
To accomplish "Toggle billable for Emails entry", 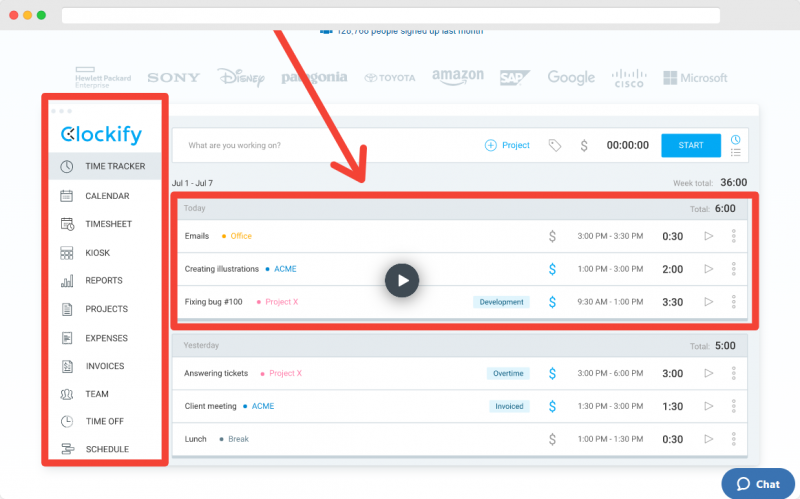I will [552, 236].
